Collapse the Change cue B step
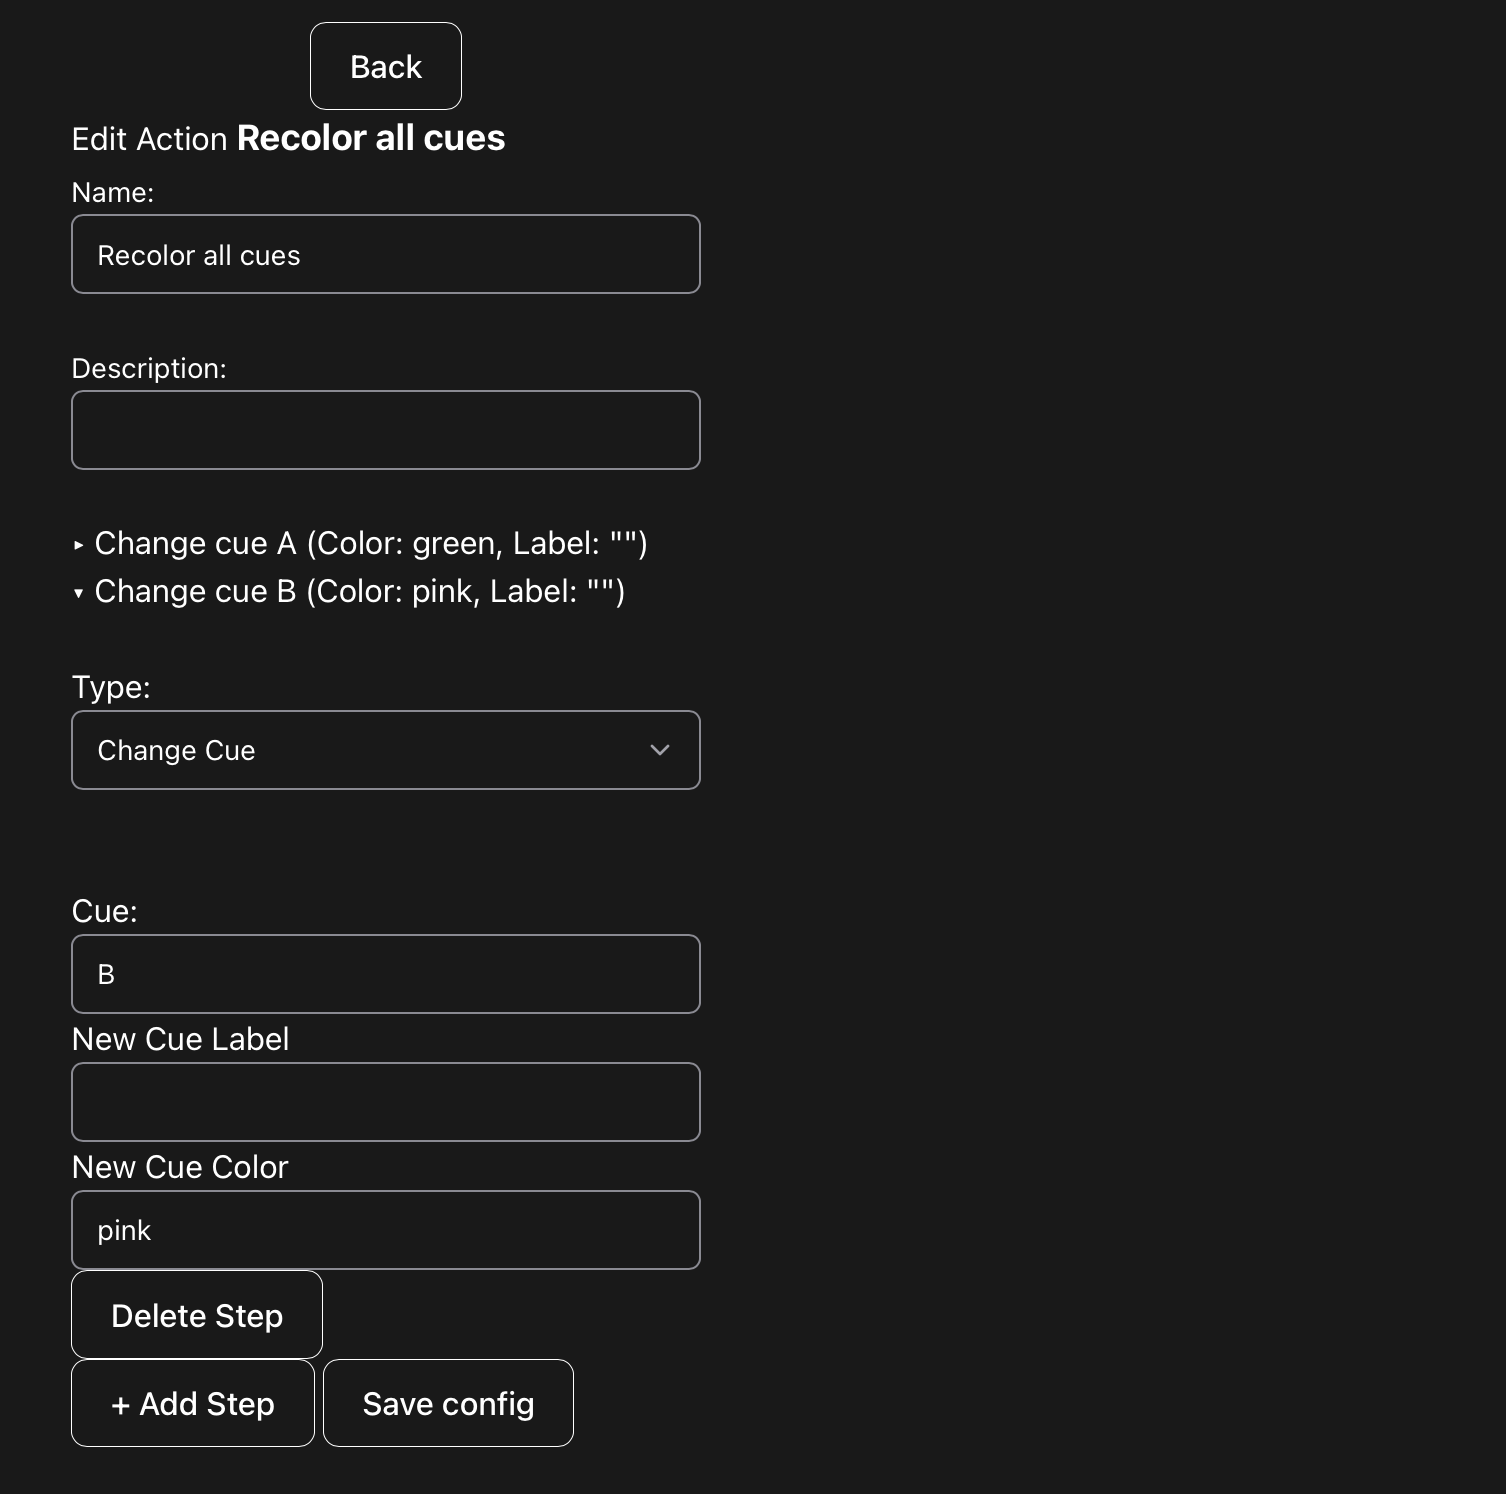The image size is (1506, 1494). tap(349, 591)
